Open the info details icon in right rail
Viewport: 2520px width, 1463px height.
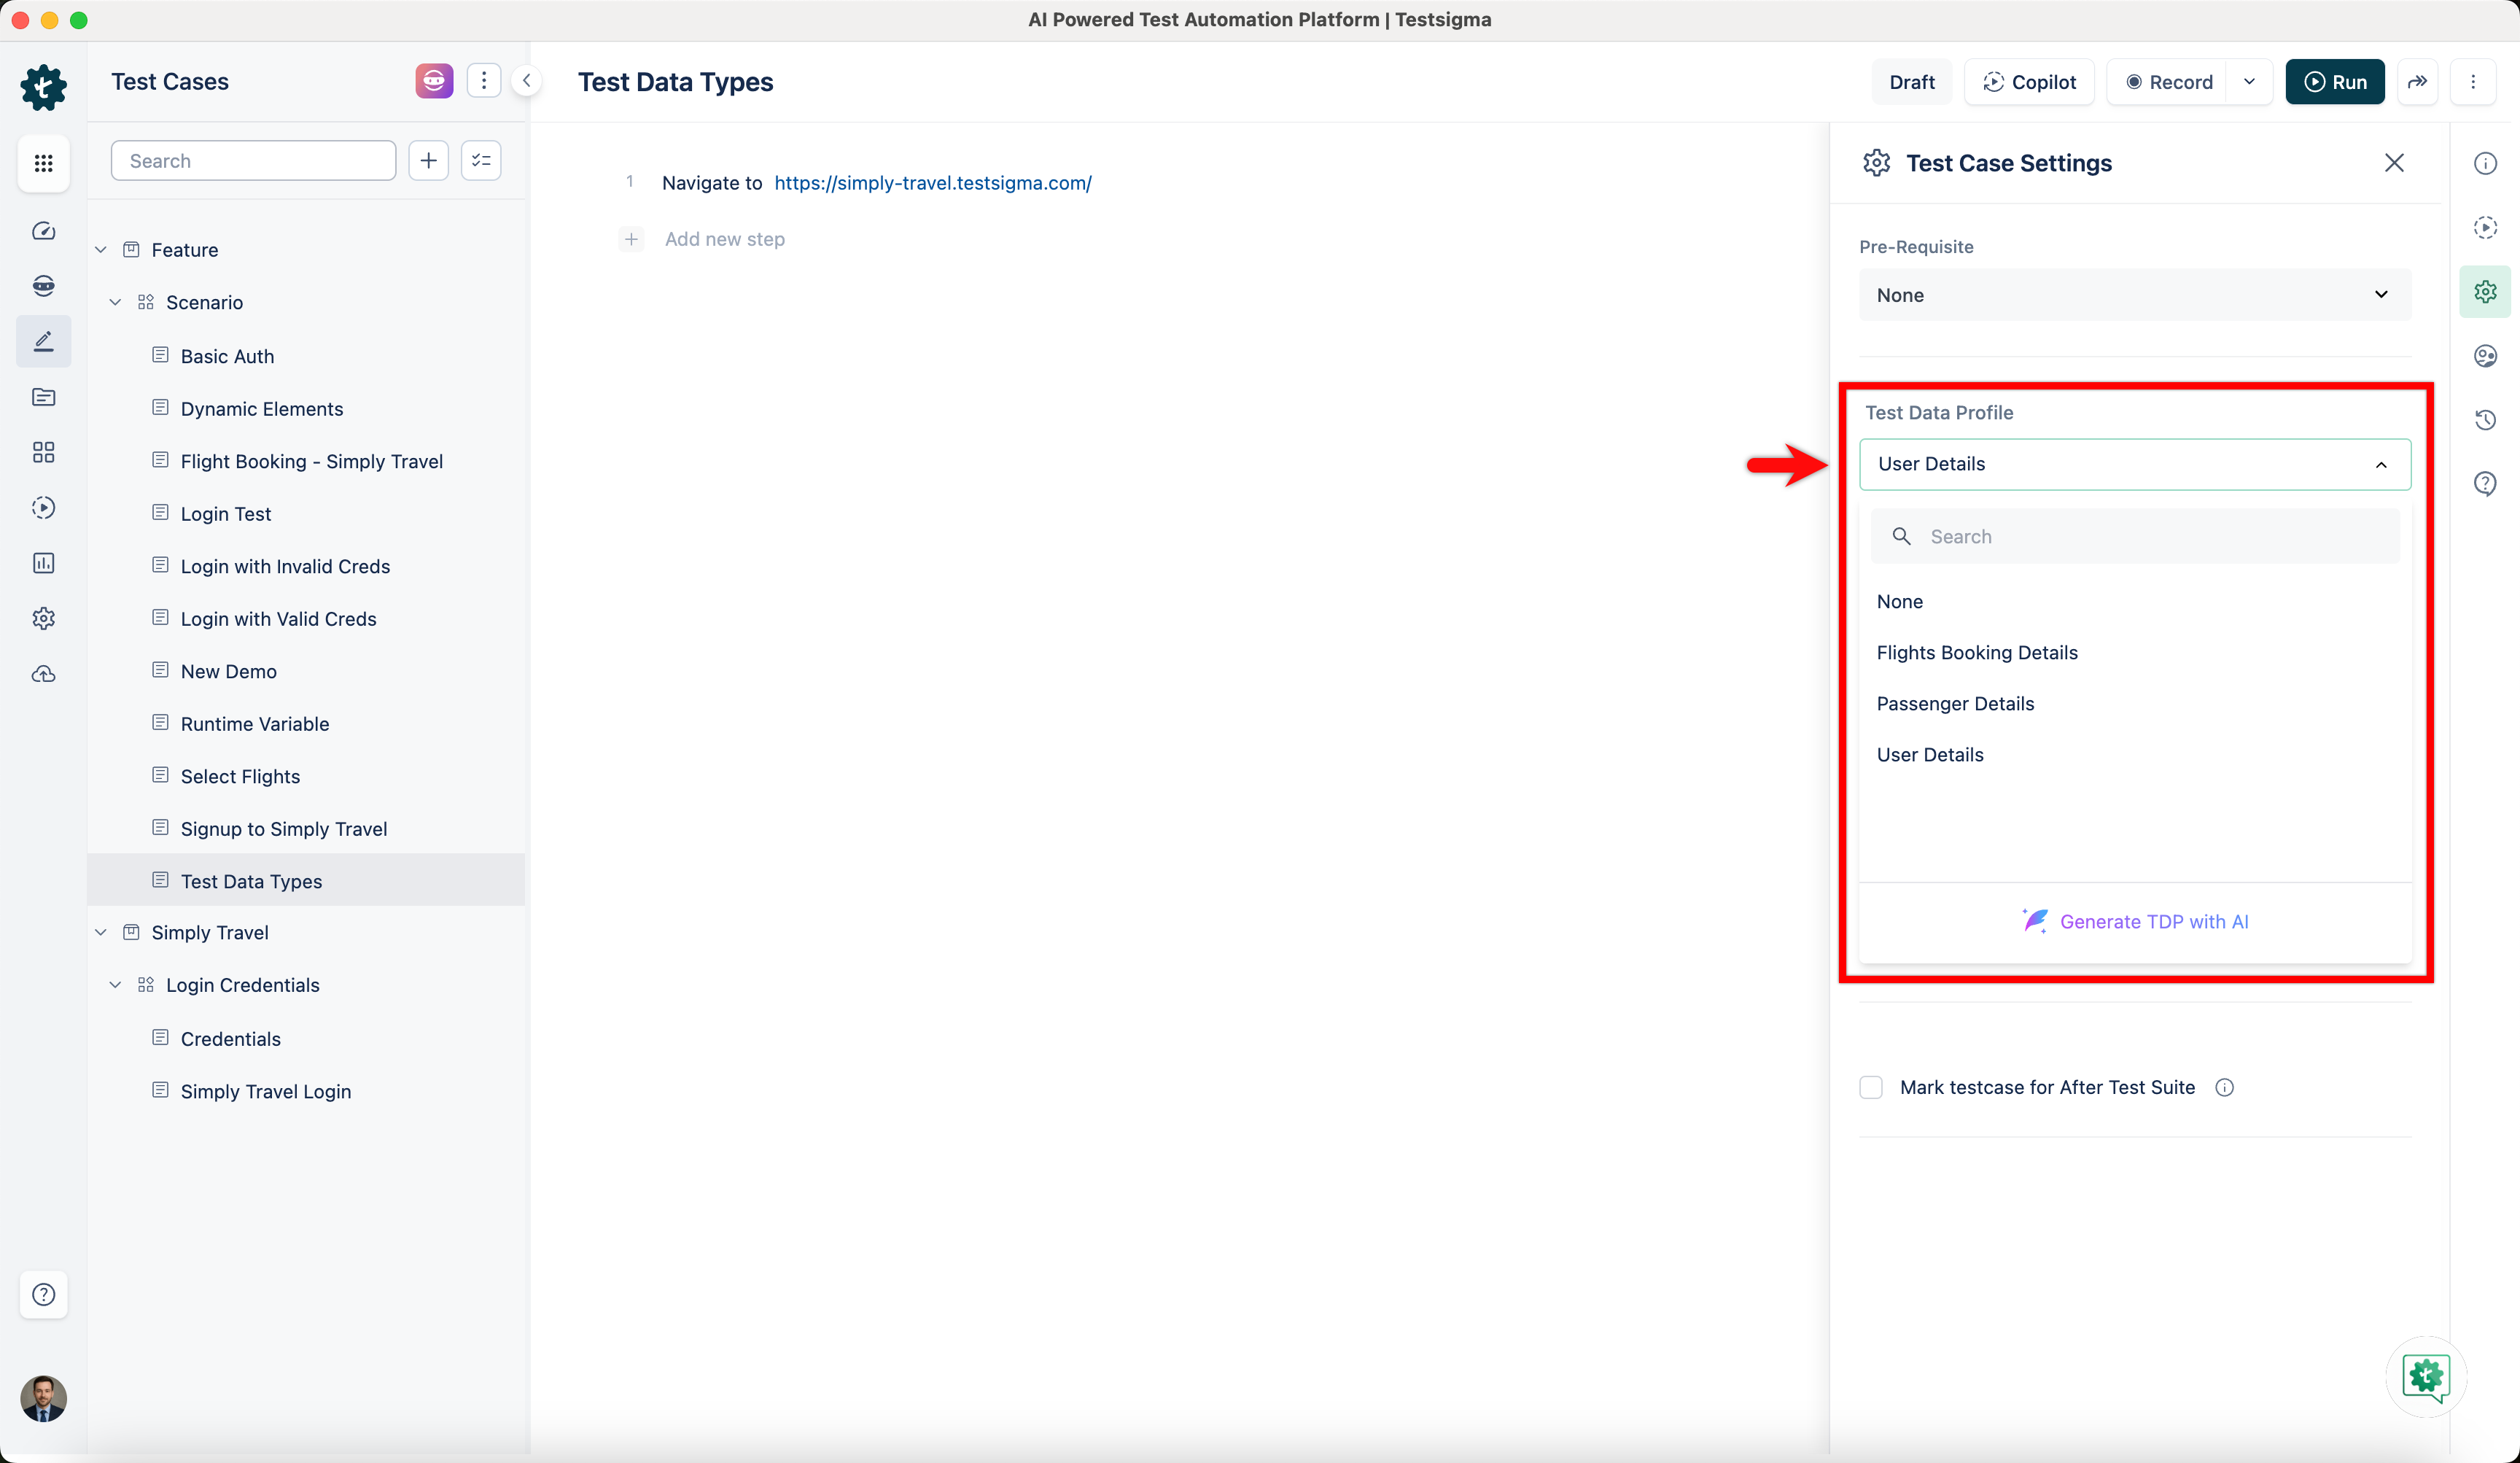point(2485,163)
